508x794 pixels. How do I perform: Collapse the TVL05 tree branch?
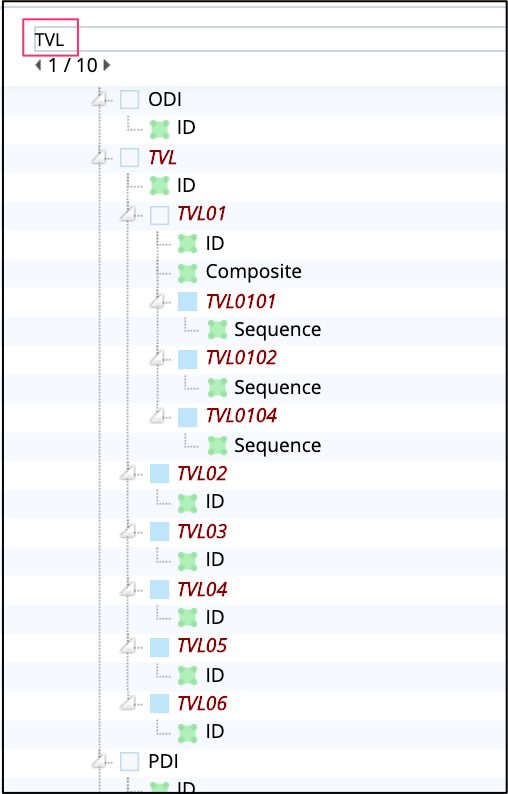(x=129, y=646)
